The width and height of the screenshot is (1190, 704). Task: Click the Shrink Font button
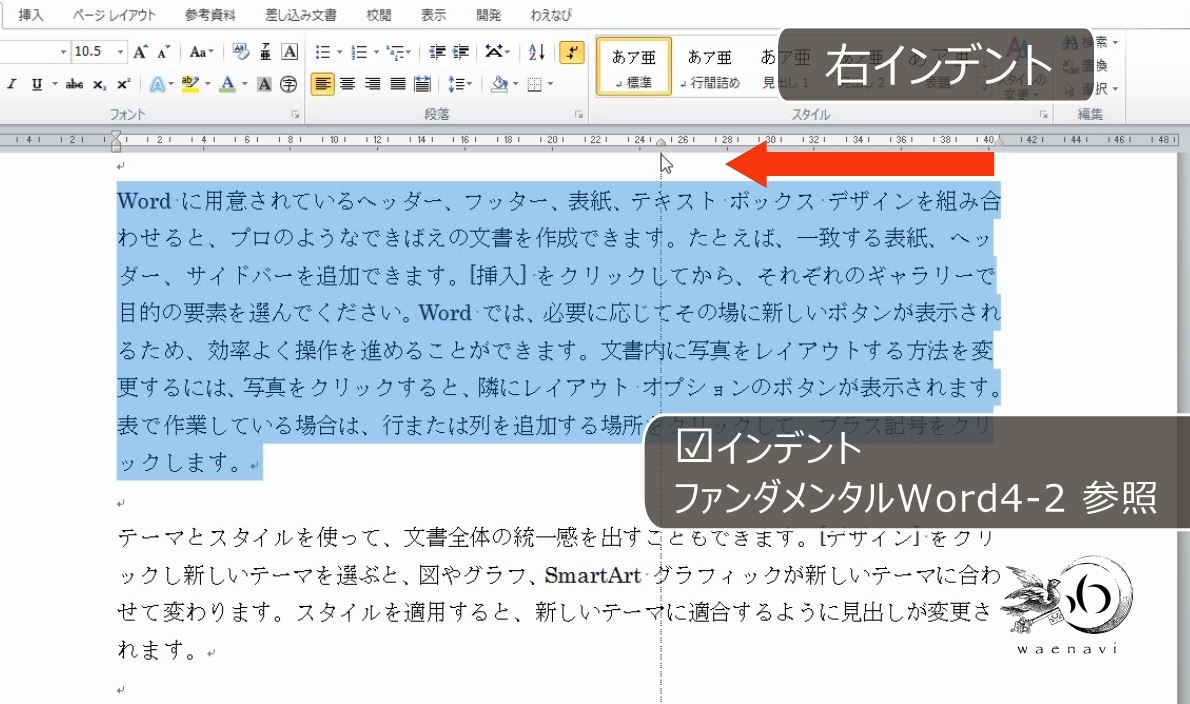point(163,52)
